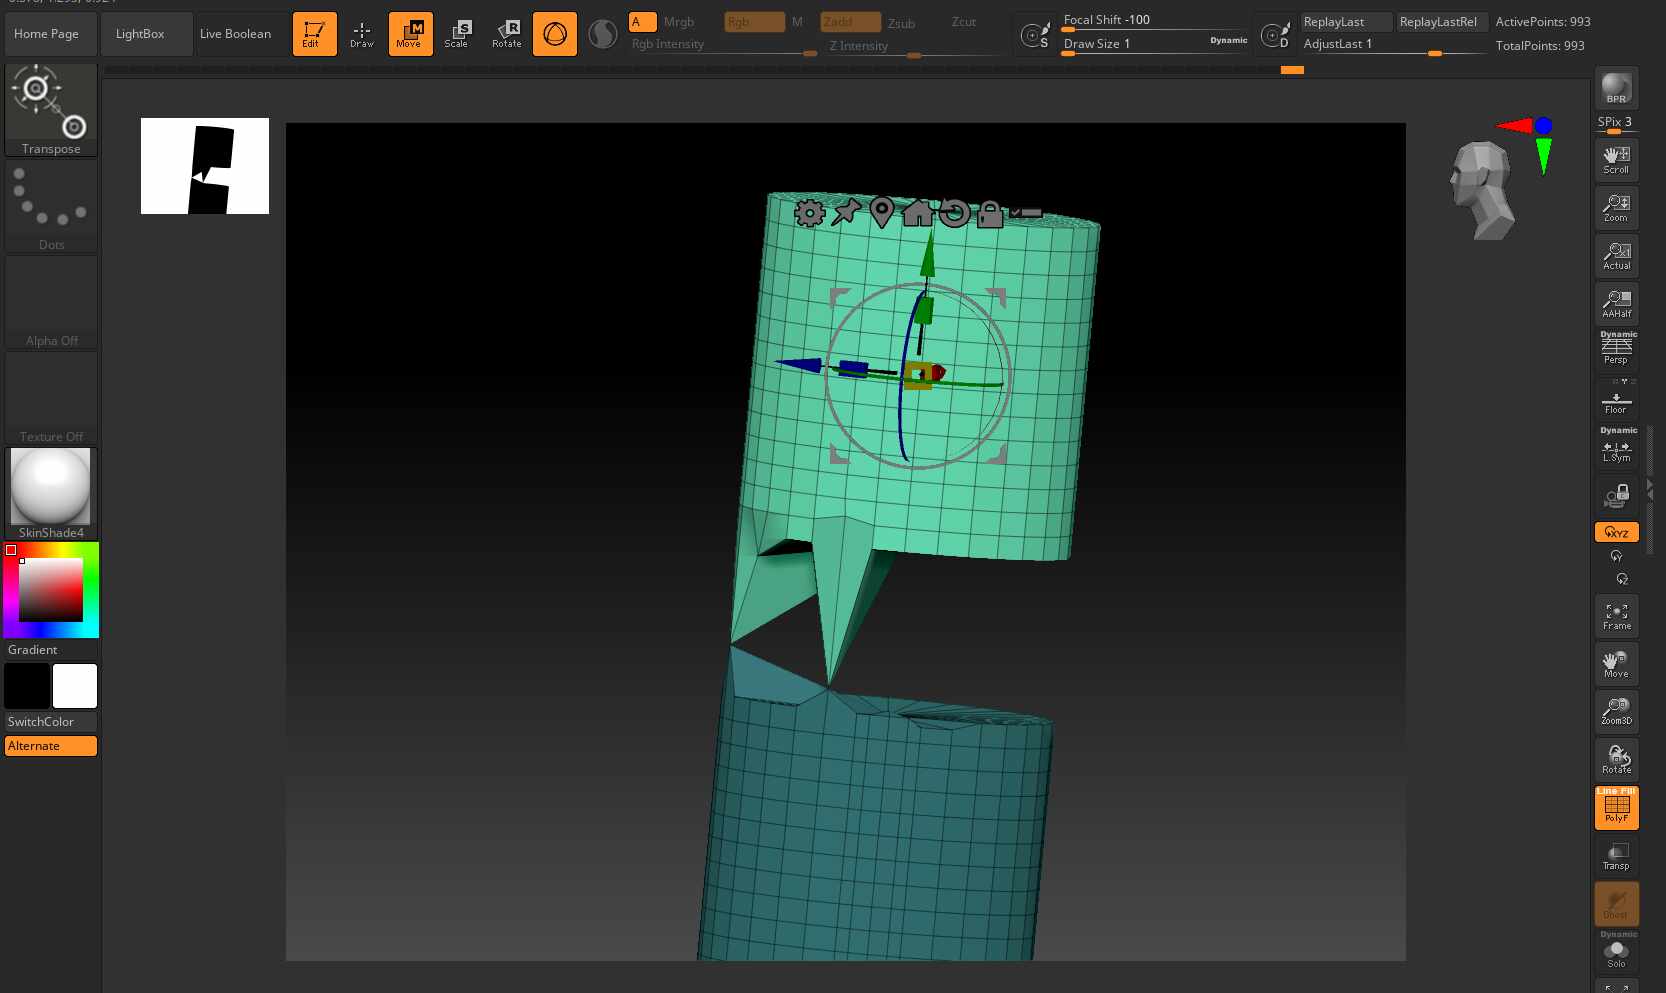1666x993 pixels.
Task: Toggle PolyF wireframe display
Action: click(x=1616, y=808)
